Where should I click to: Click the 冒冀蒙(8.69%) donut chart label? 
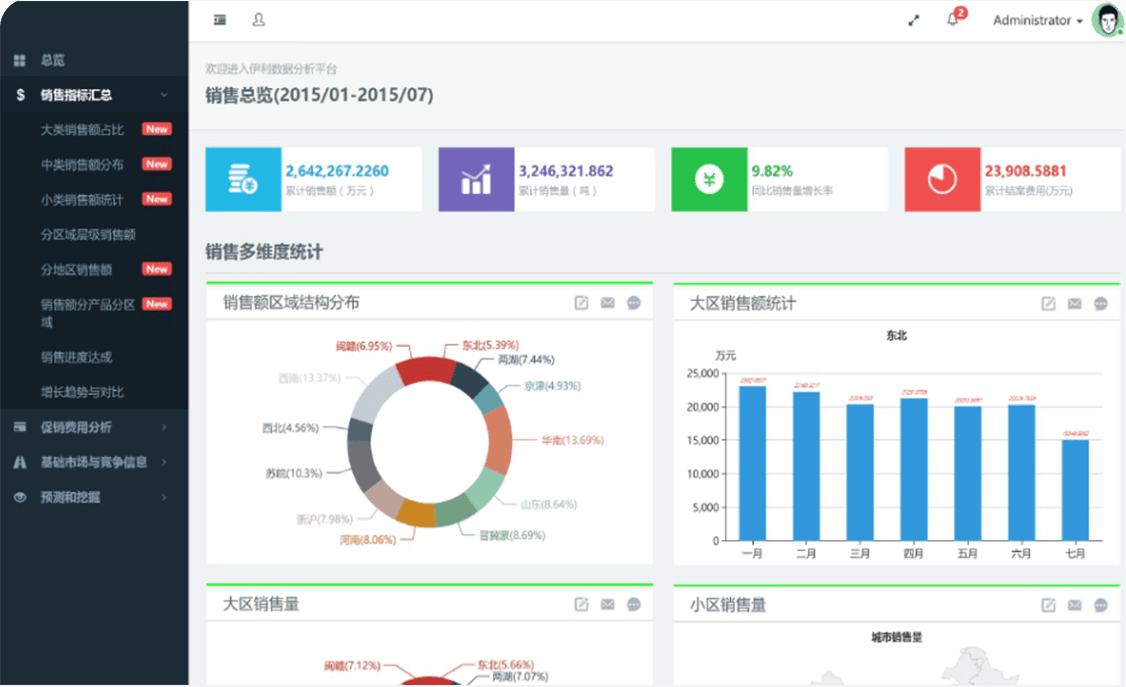[512, 536]
